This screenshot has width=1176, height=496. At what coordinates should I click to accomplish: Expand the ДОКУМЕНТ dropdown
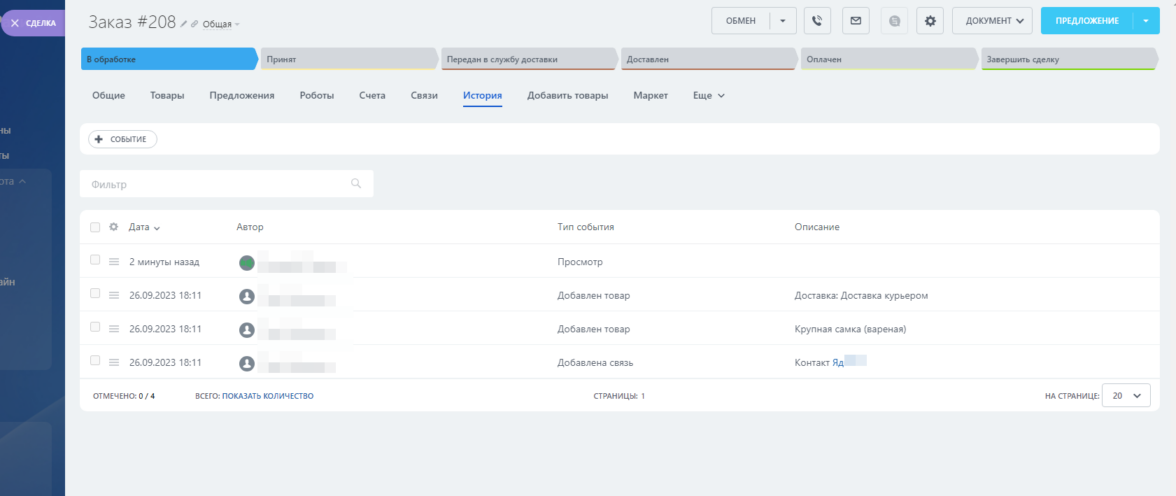[991, 20]
